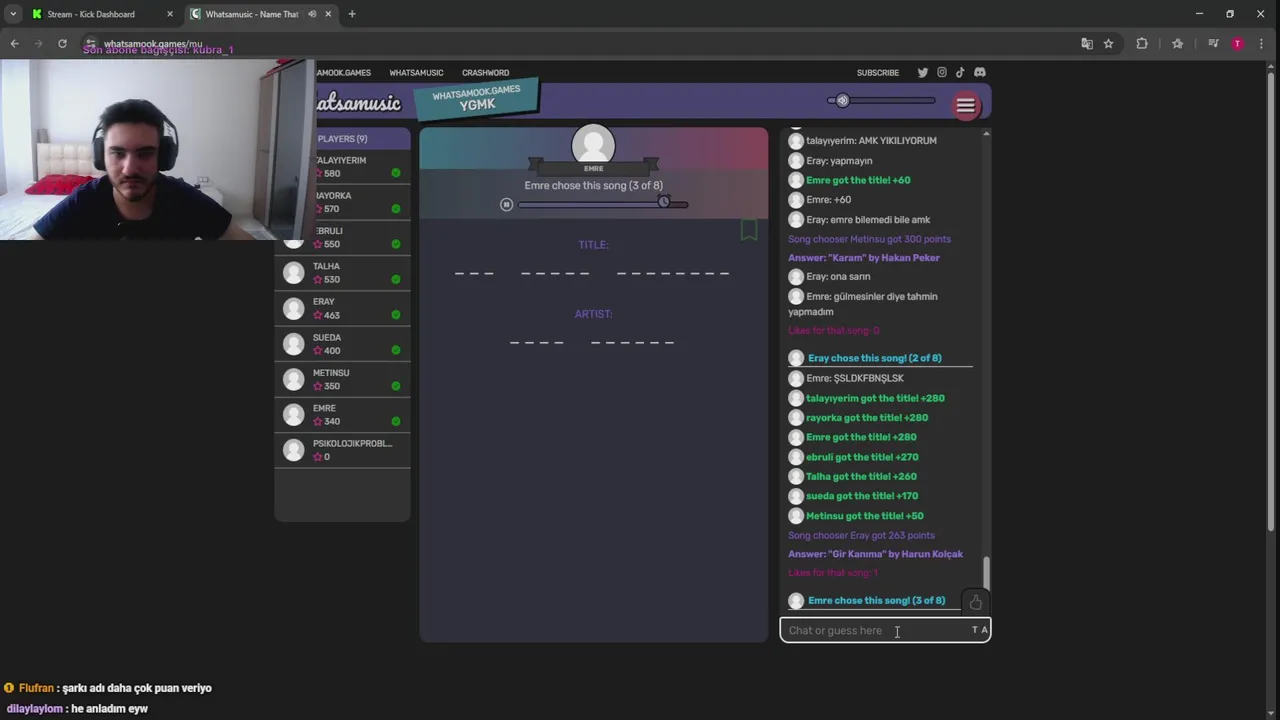
Task: Click "Metinsu got the title! +50" message
Action: click(x=864, y=516)
